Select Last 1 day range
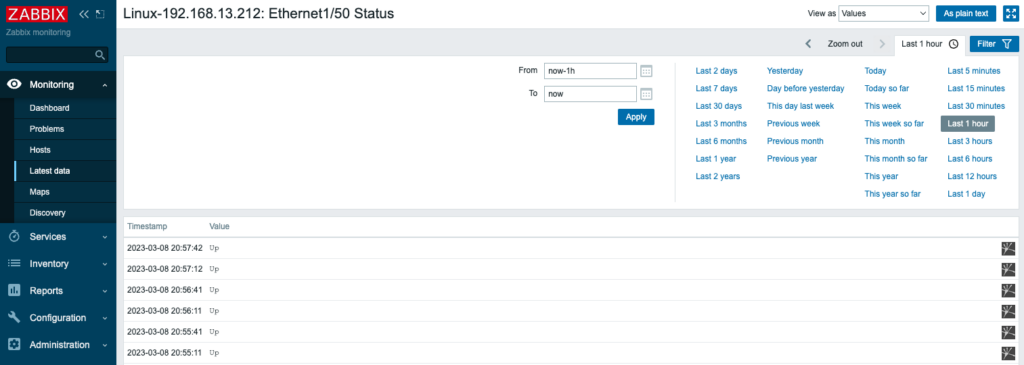1024x365 pixels. (x=967, y=194)
